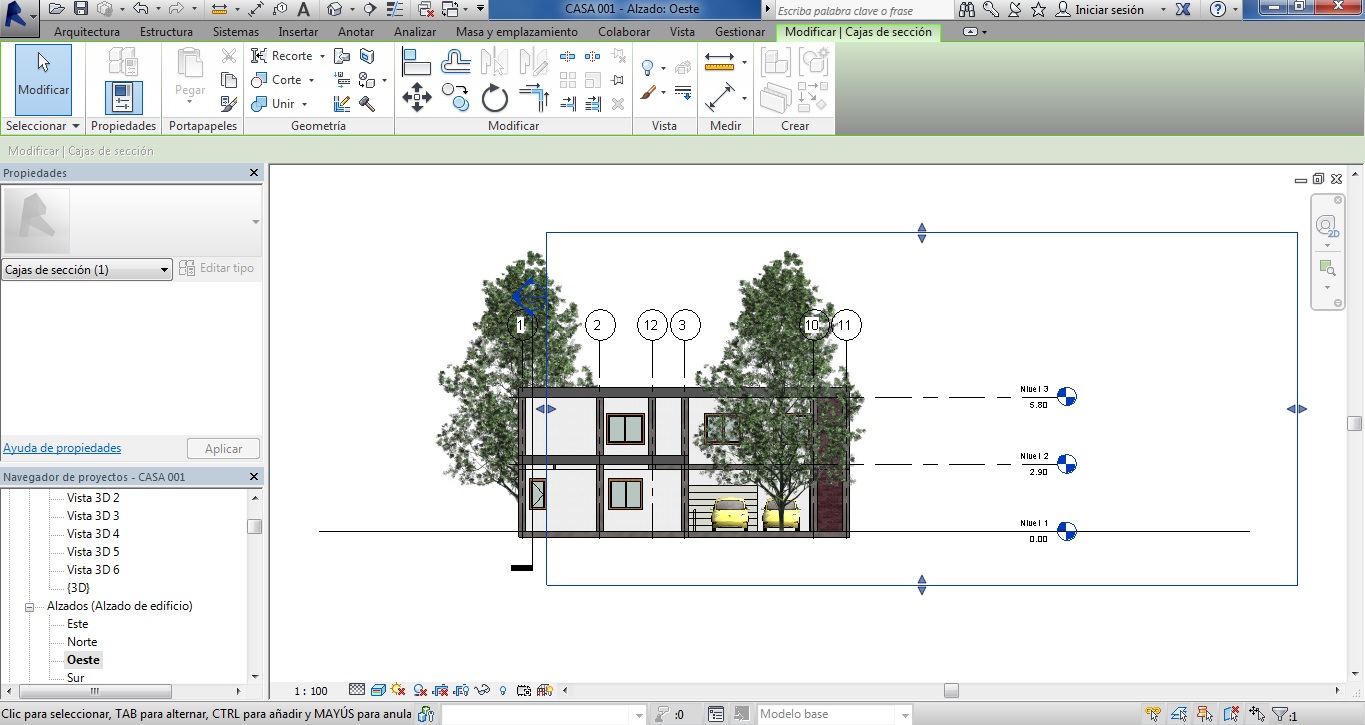Open the Cajas de sección type dropdown

(x=165, y=270)
